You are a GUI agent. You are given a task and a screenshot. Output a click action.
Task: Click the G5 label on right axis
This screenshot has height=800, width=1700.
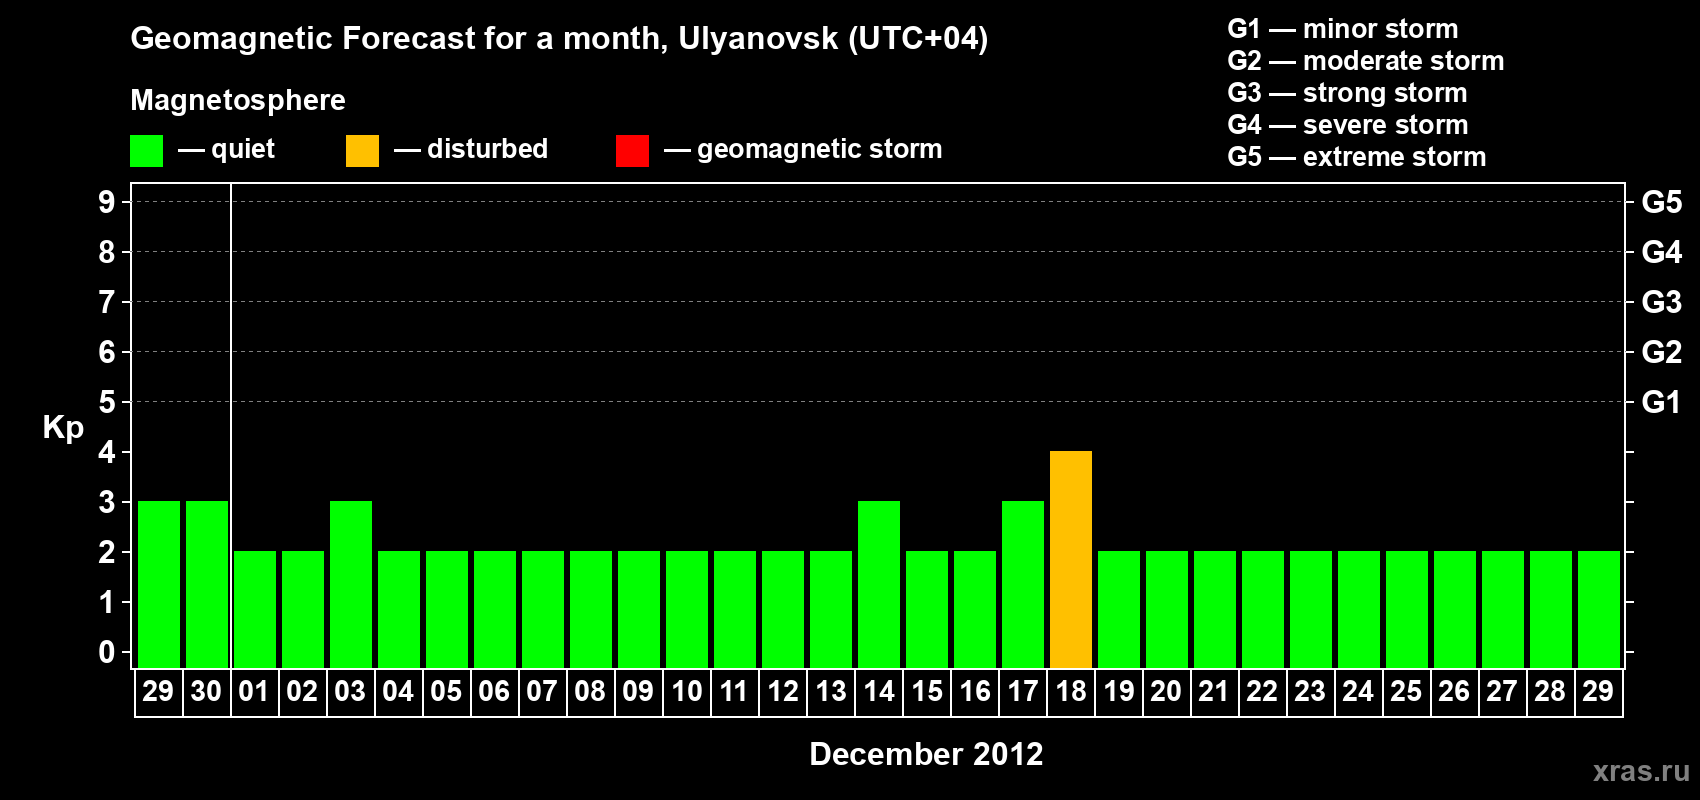1661,202
